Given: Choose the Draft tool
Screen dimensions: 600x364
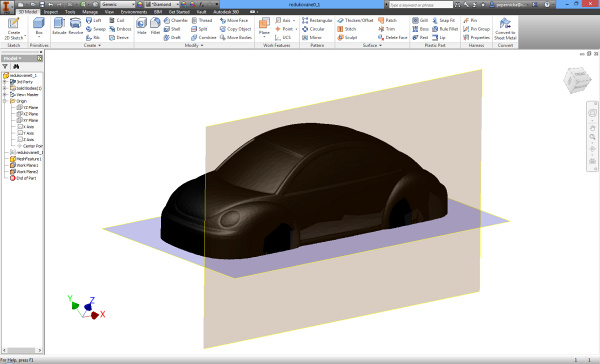Looking at the screenshot, I should pos(172,38).
